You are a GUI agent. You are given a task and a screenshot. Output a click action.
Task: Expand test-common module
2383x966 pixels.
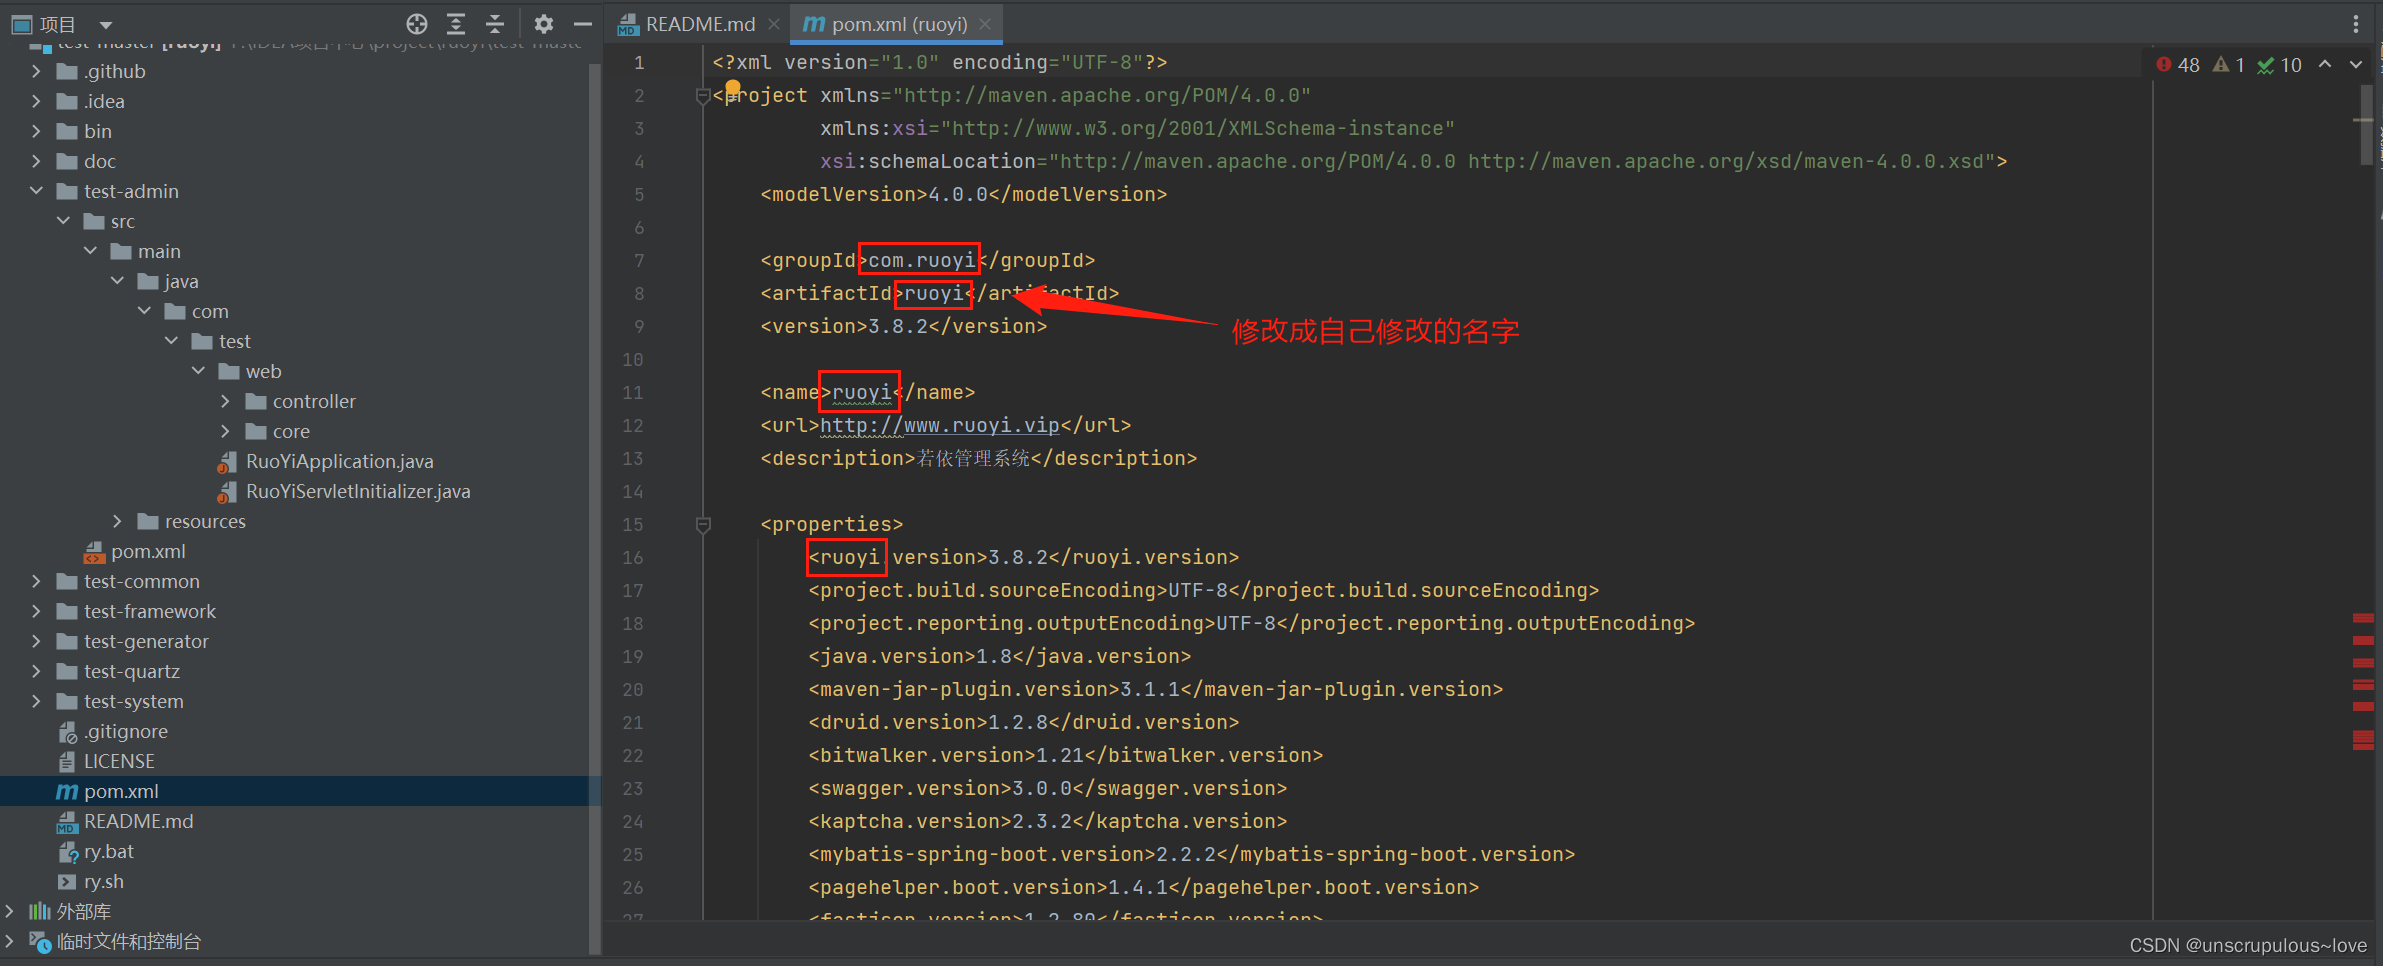(x=37, y=581)
